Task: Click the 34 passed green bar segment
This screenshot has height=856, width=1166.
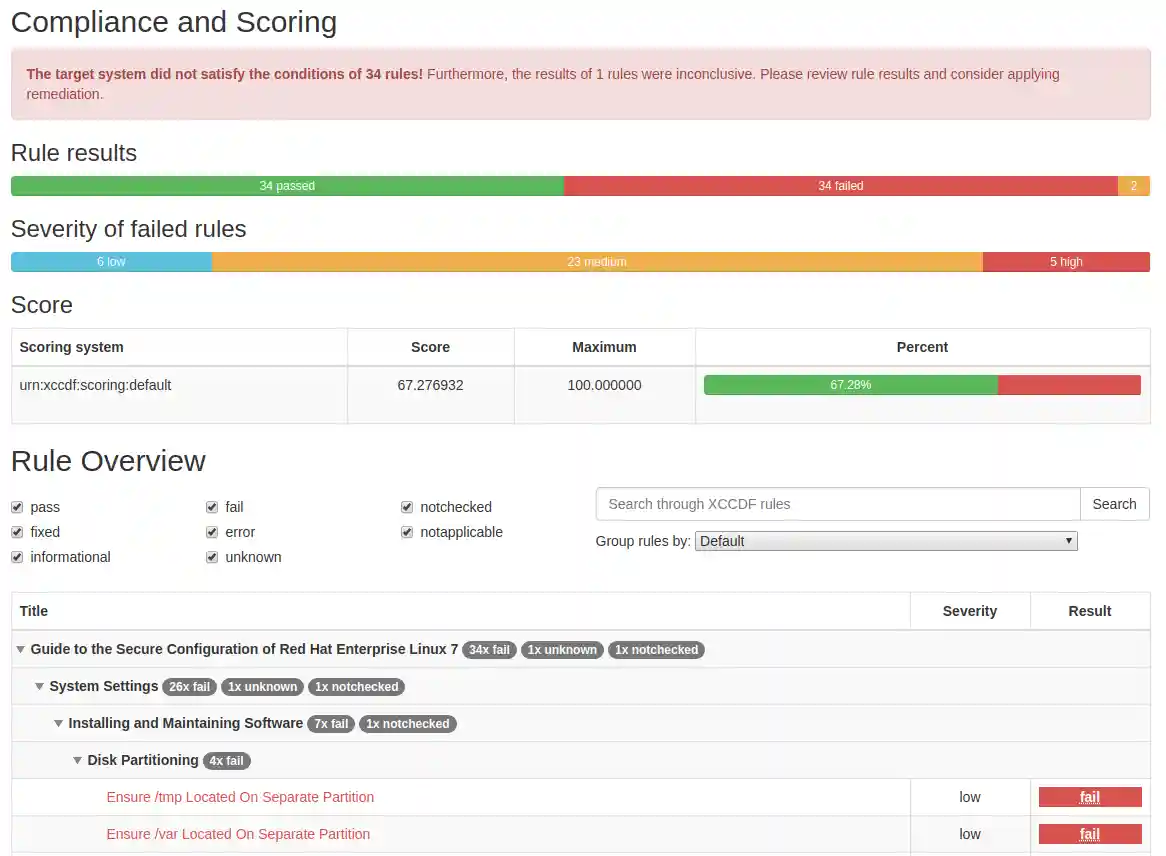Action: 287,185
